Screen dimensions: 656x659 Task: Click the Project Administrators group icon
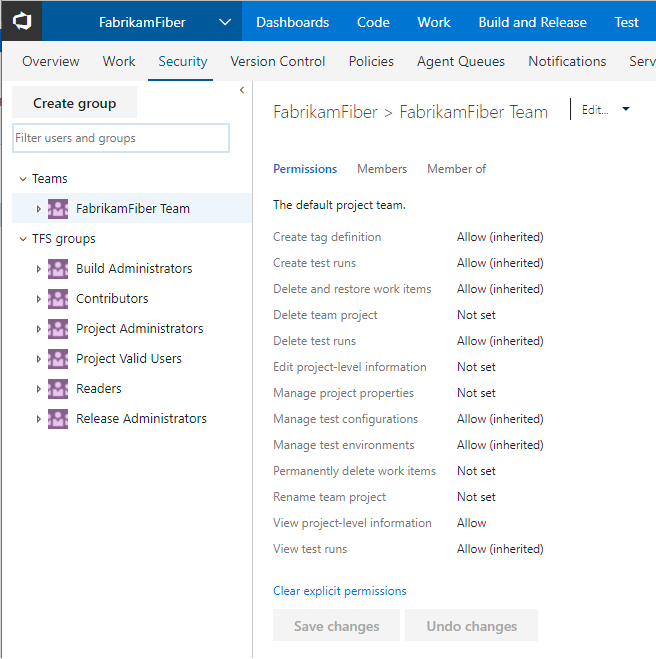tap(58, 329)
